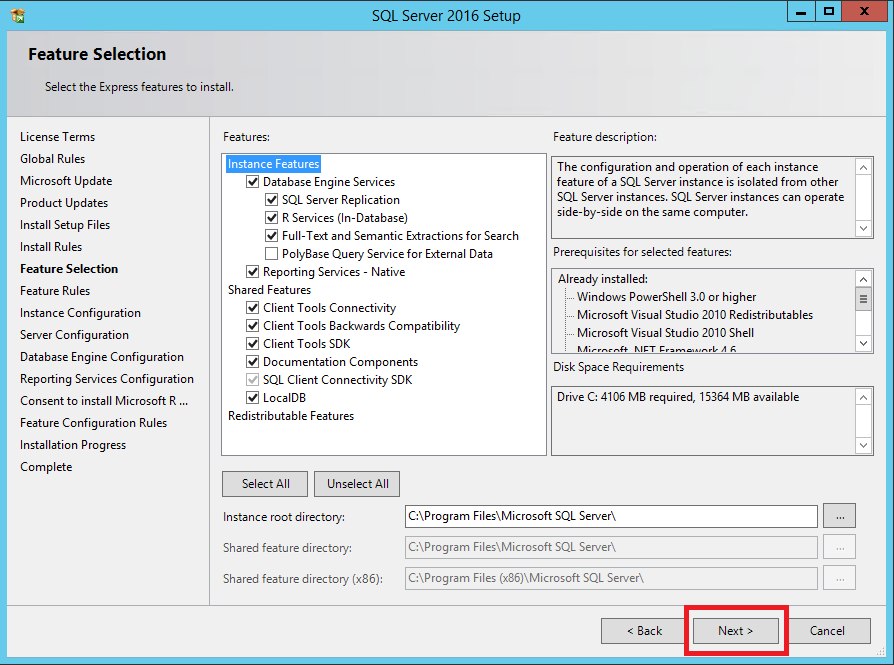894x665 pixels.
Task: Click the disabled browse button for Shared feature directory
Action: [839, 547]
